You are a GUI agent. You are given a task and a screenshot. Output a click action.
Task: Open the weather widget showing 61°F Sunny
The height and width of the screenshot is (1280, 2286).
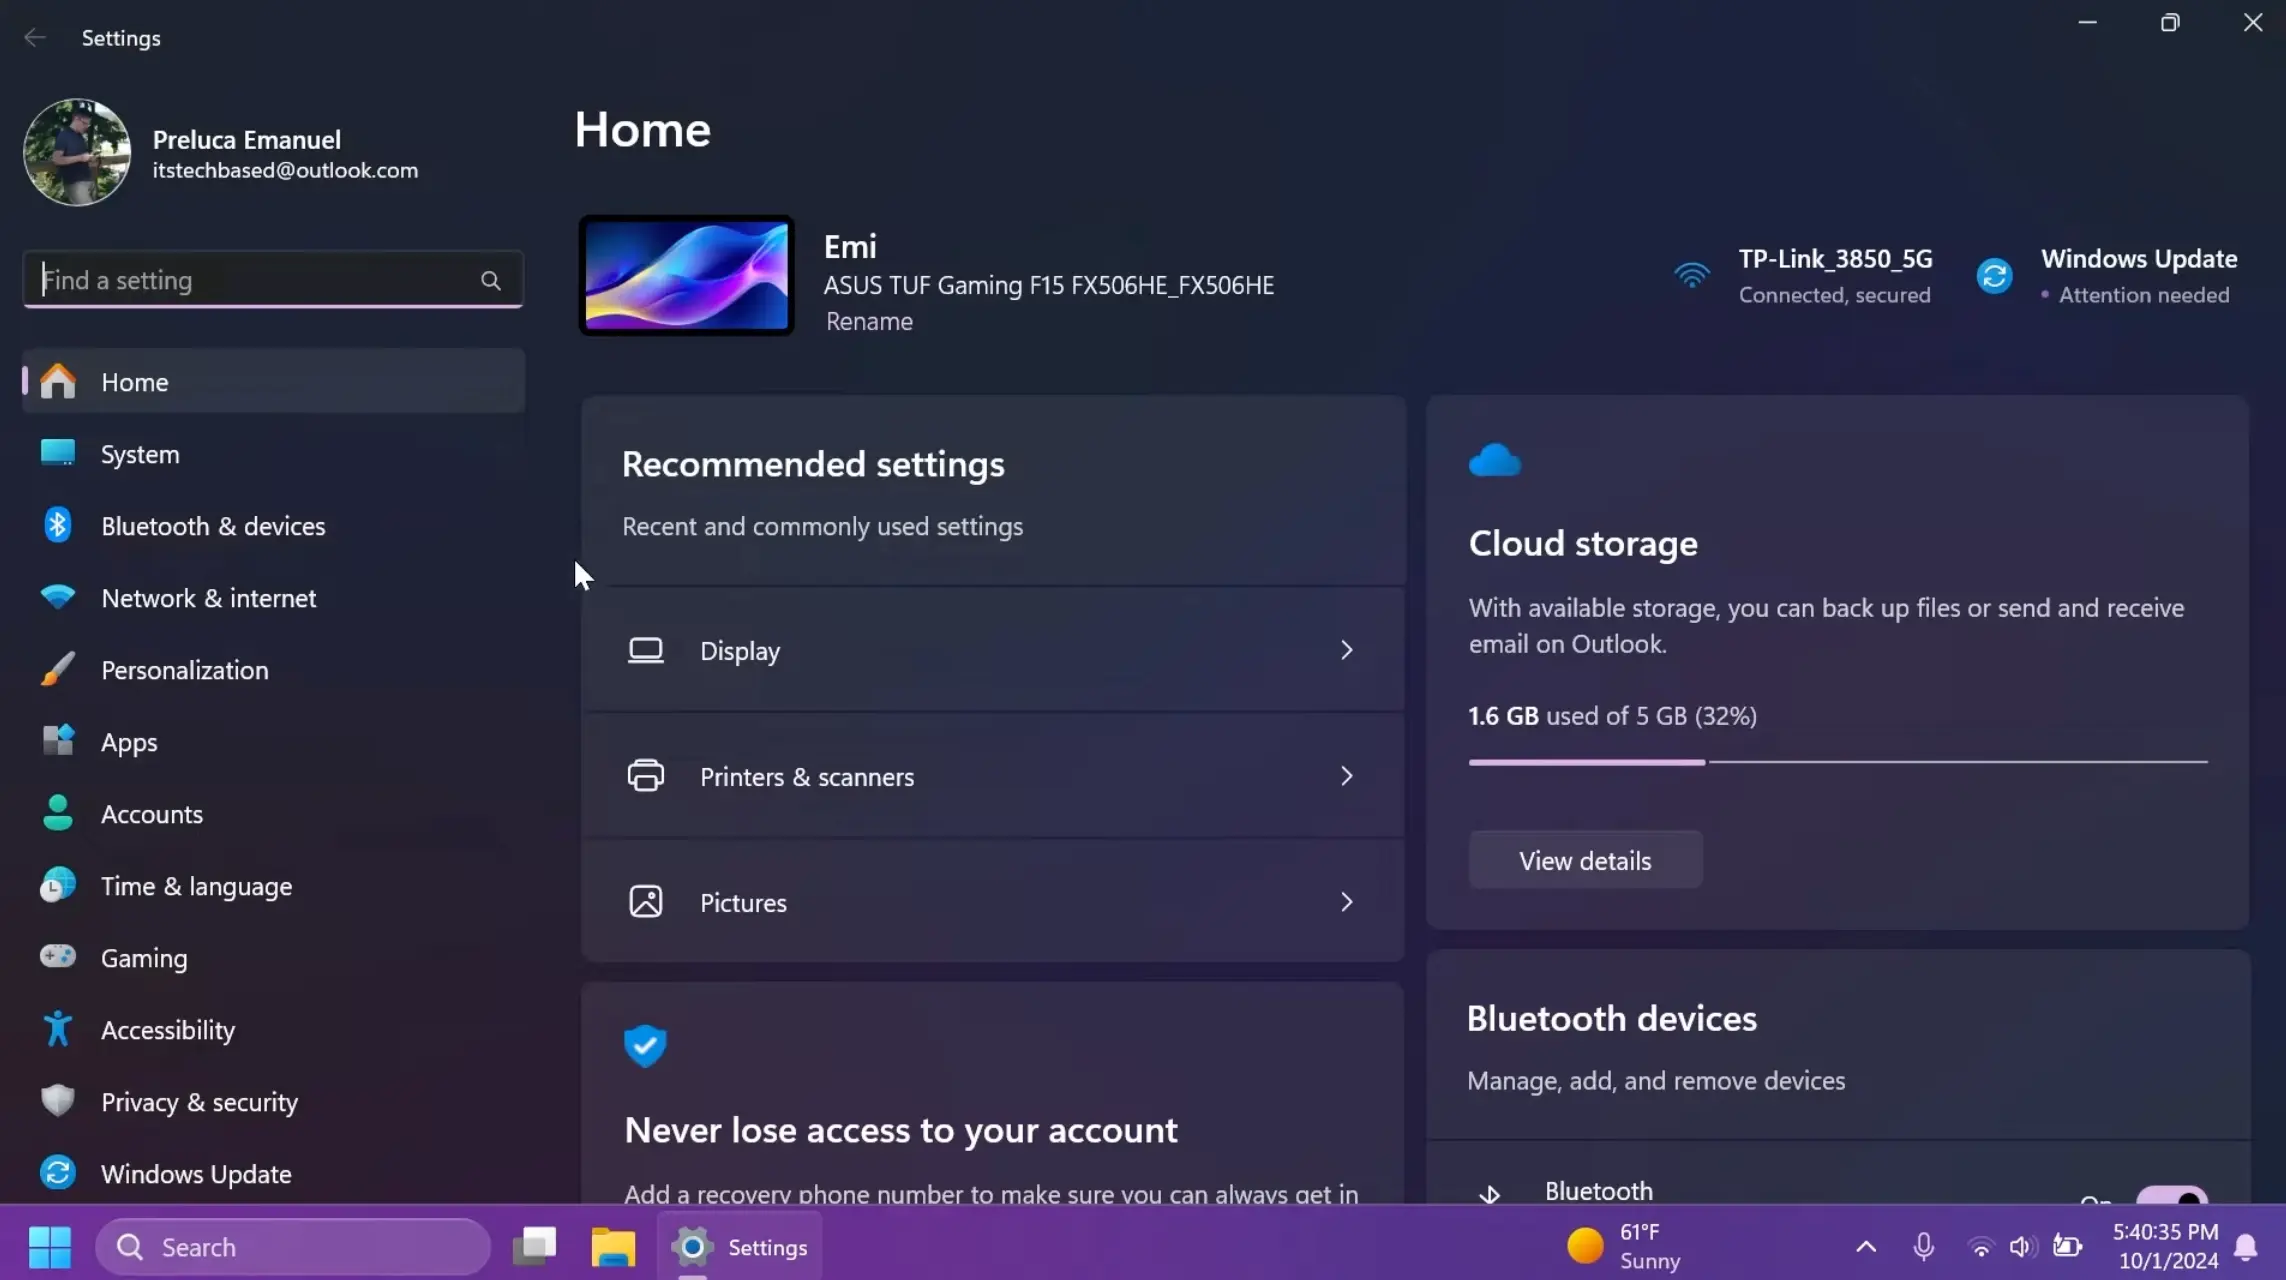(1625, 1247)
